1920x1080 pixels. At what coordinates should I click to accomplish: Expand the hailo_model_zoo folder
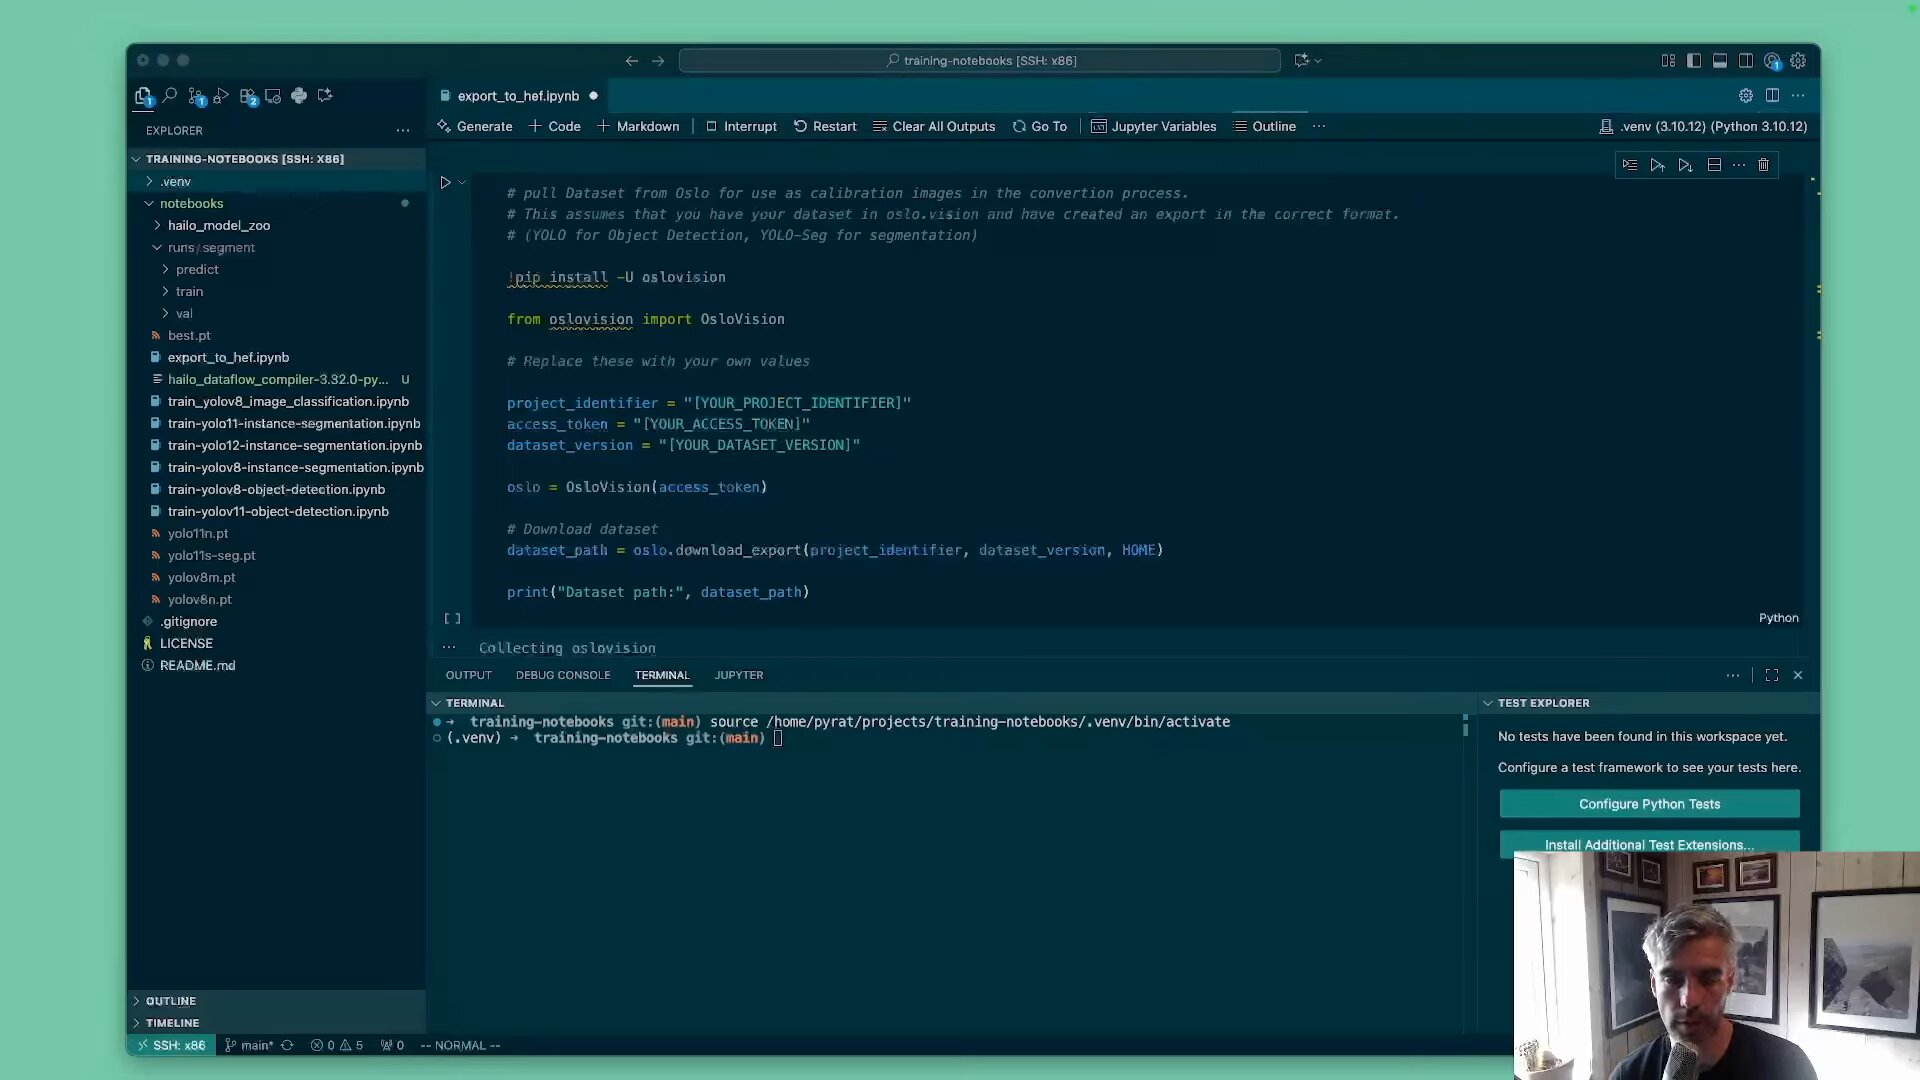coord(218,226)
